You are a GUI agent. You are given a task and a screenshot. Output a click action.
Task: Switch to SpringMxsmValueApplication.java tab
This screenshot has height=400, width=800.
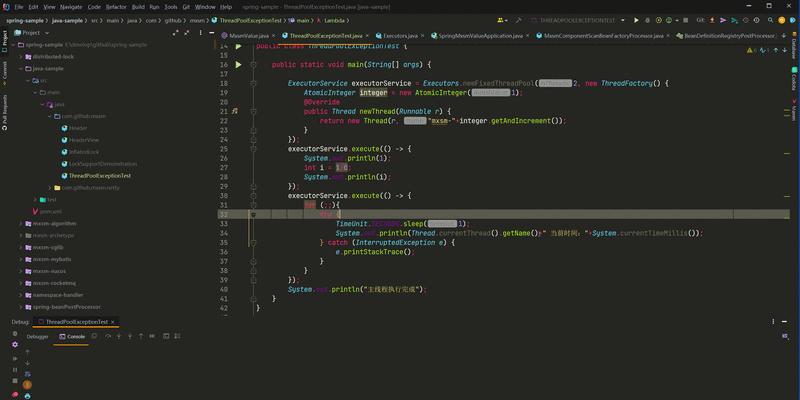[x=481, y=36]
